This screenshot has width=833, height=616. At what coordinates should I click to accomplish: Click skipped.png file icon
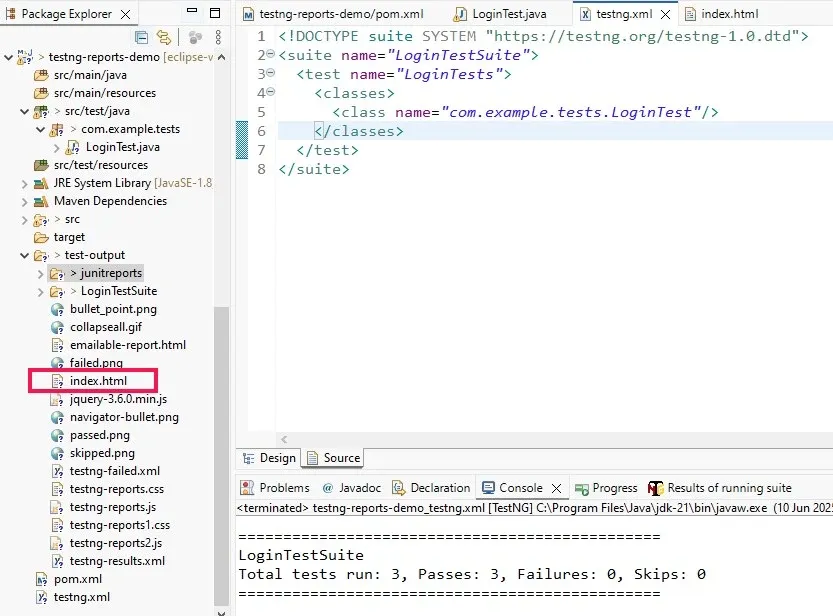[x=57, y=454]
